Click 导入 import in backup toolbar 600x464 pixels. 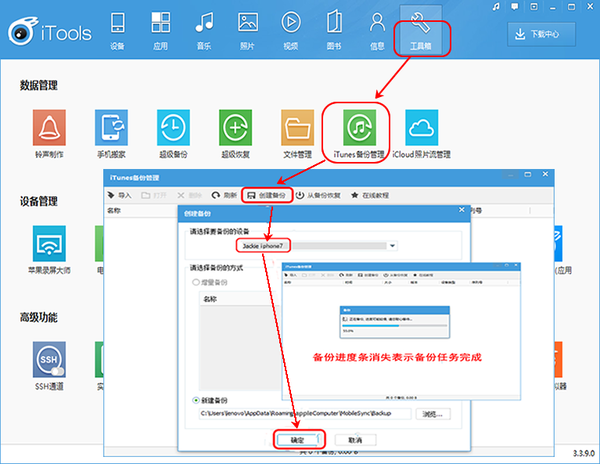click(119, 195)
